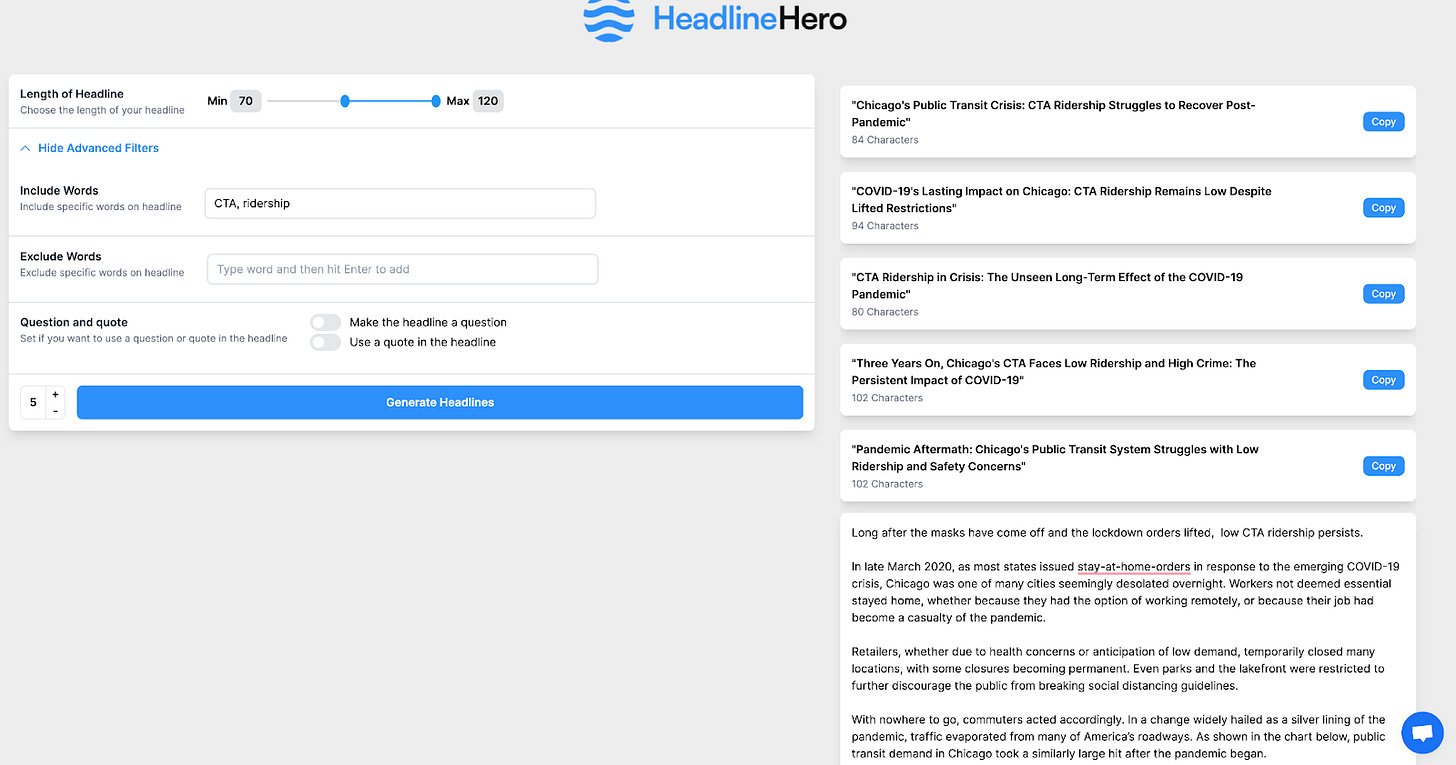Image resolution: width=1456 pixels, height=765 pixels.
Task: Copy the COVID-19's Lasting Impact headline
Action: 1383,208
